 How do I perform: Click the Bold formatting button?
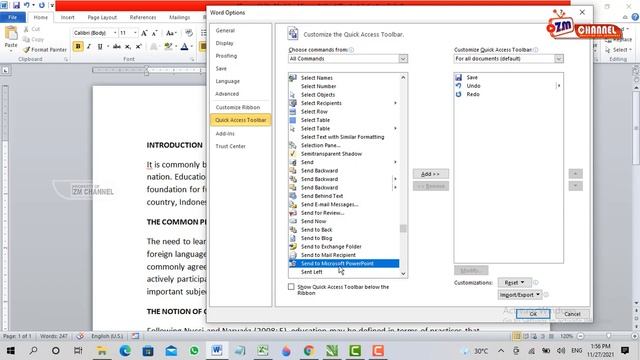78,47
